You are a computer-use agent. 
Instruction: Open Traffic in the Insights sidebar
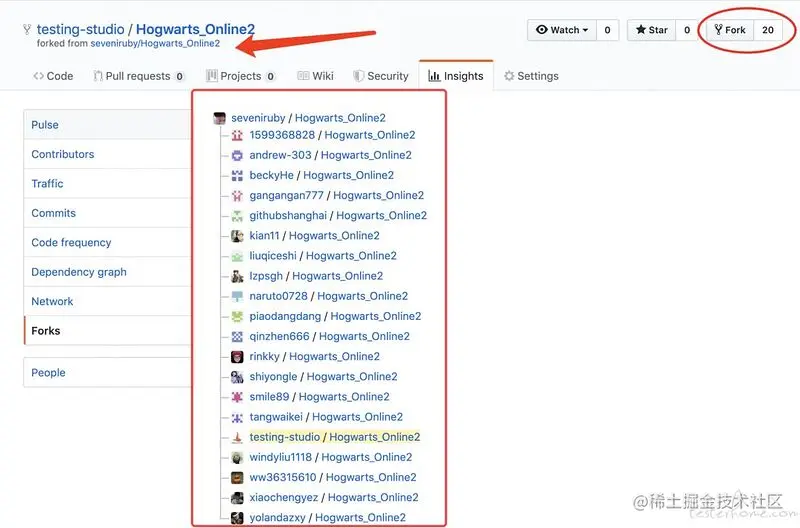(107, 184)
